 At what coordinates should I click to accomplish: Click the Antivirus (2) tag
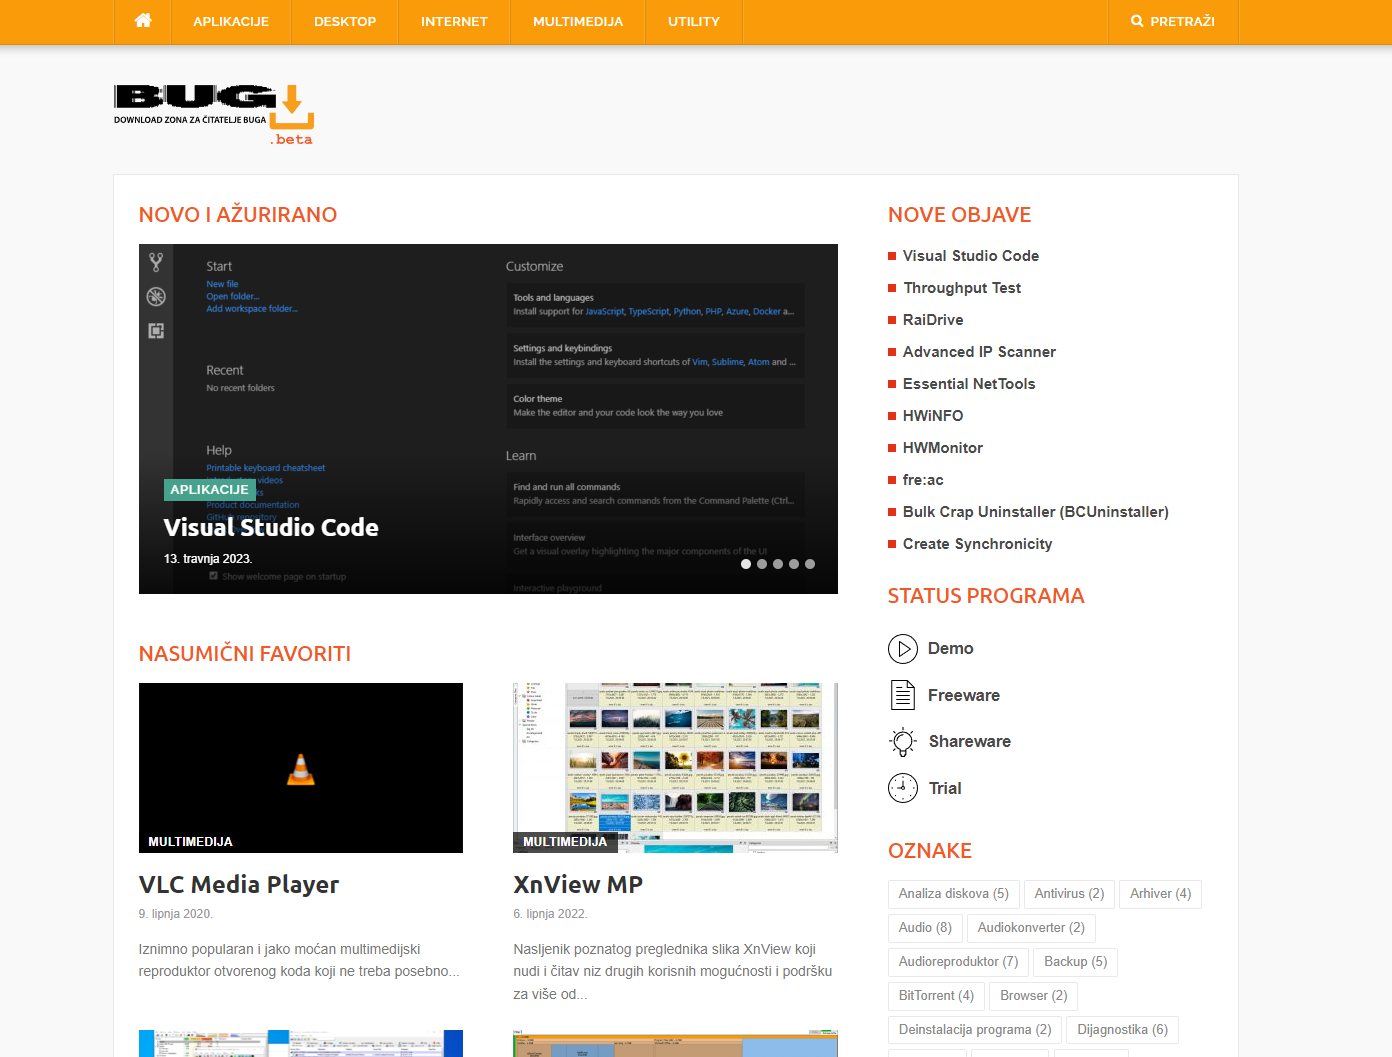1069,894
